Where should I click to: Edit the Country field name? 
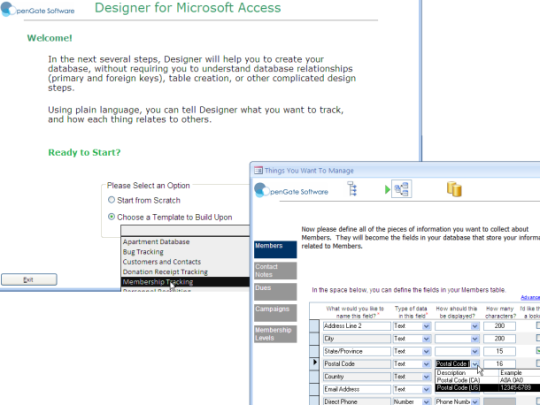click(x=357, y=376)
